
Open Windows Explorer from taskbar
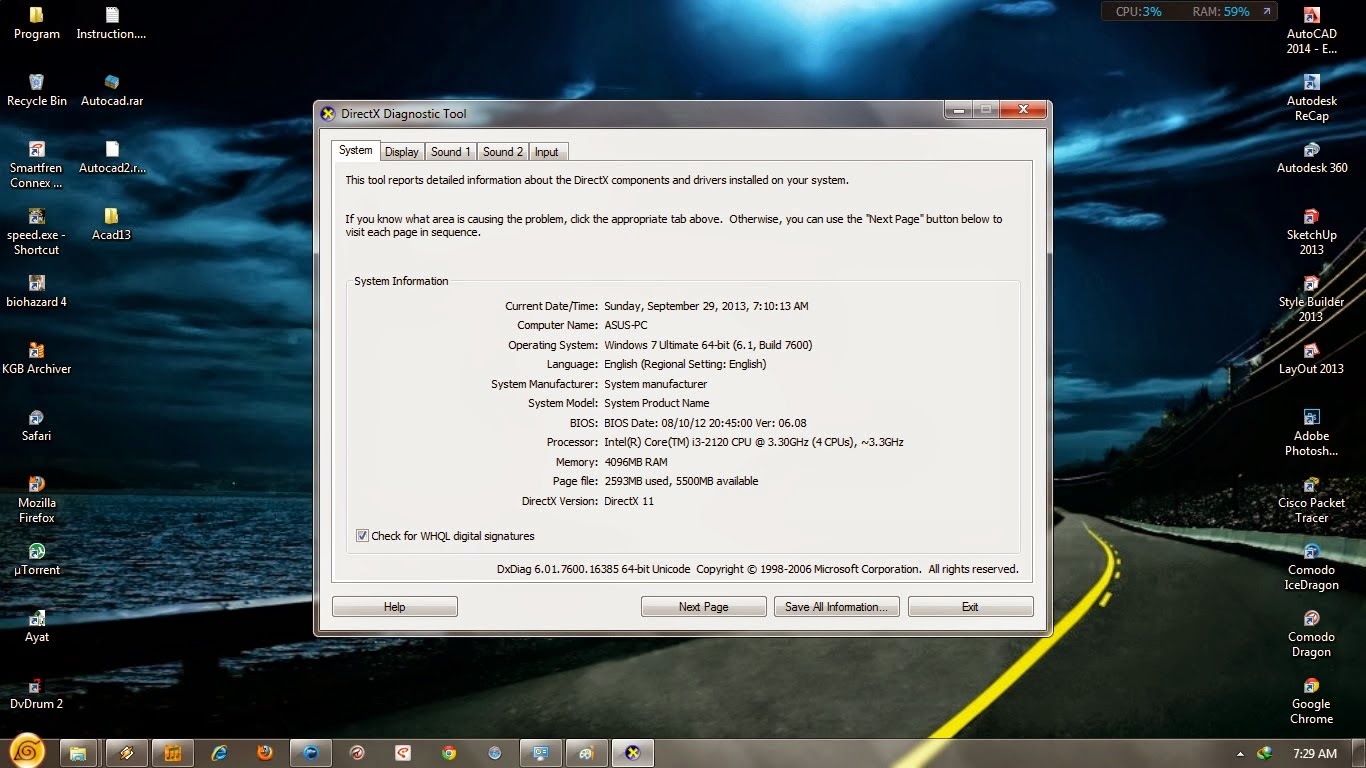(78, 753)
